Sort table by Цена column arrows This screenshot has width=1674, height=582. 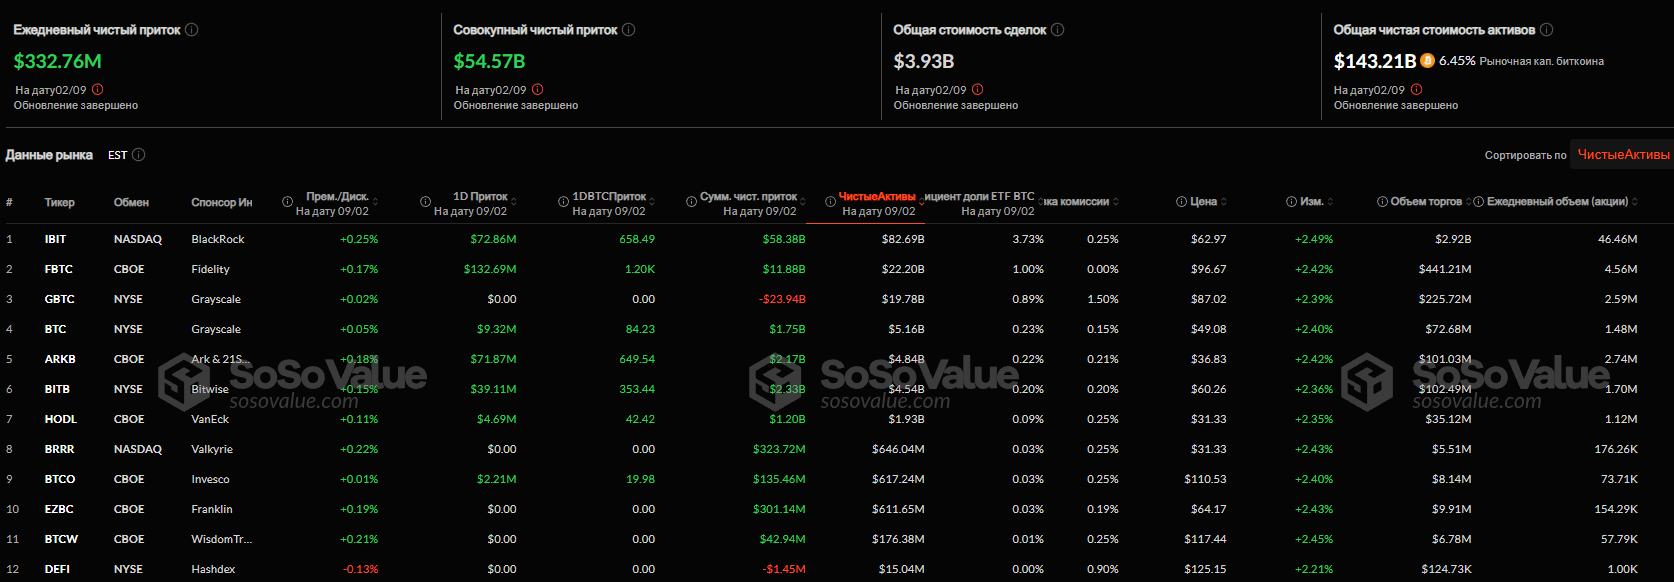1224,202
